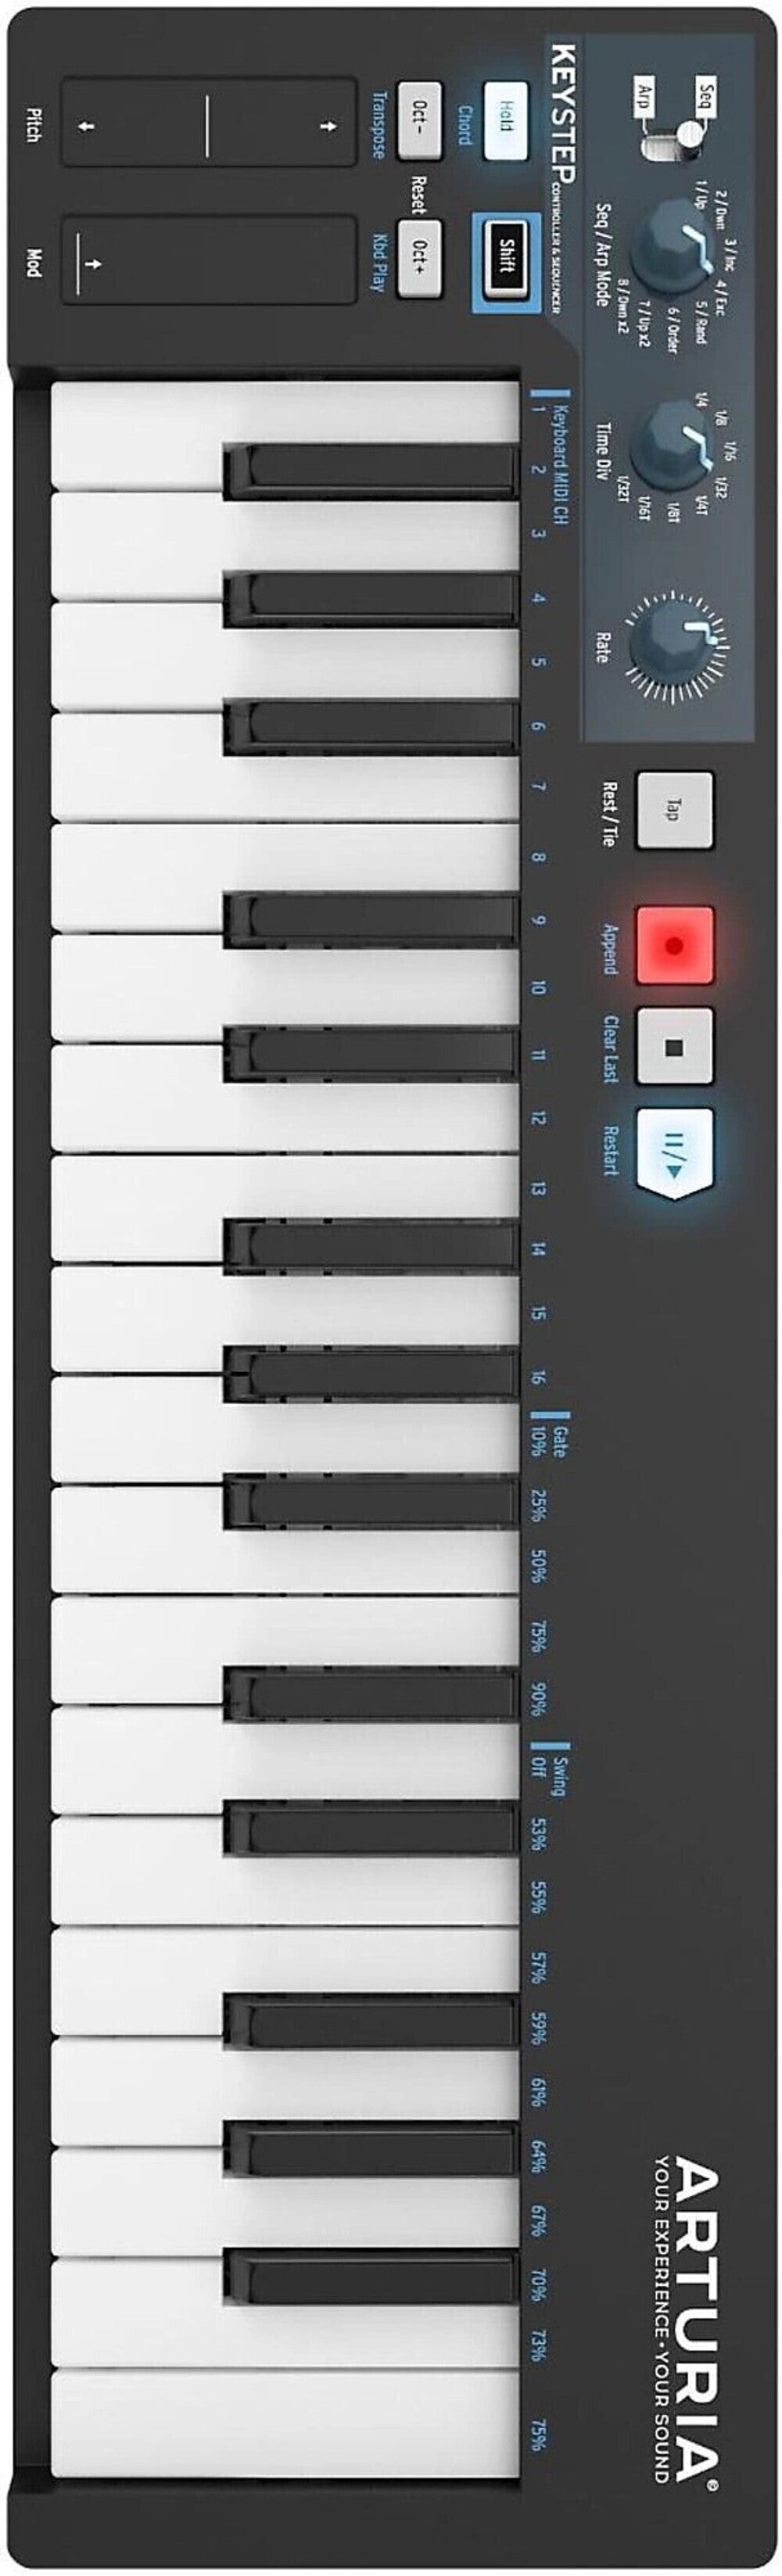Click the red Record button
Viewport: 782px width, 2576px height.
tap(674, 945)
